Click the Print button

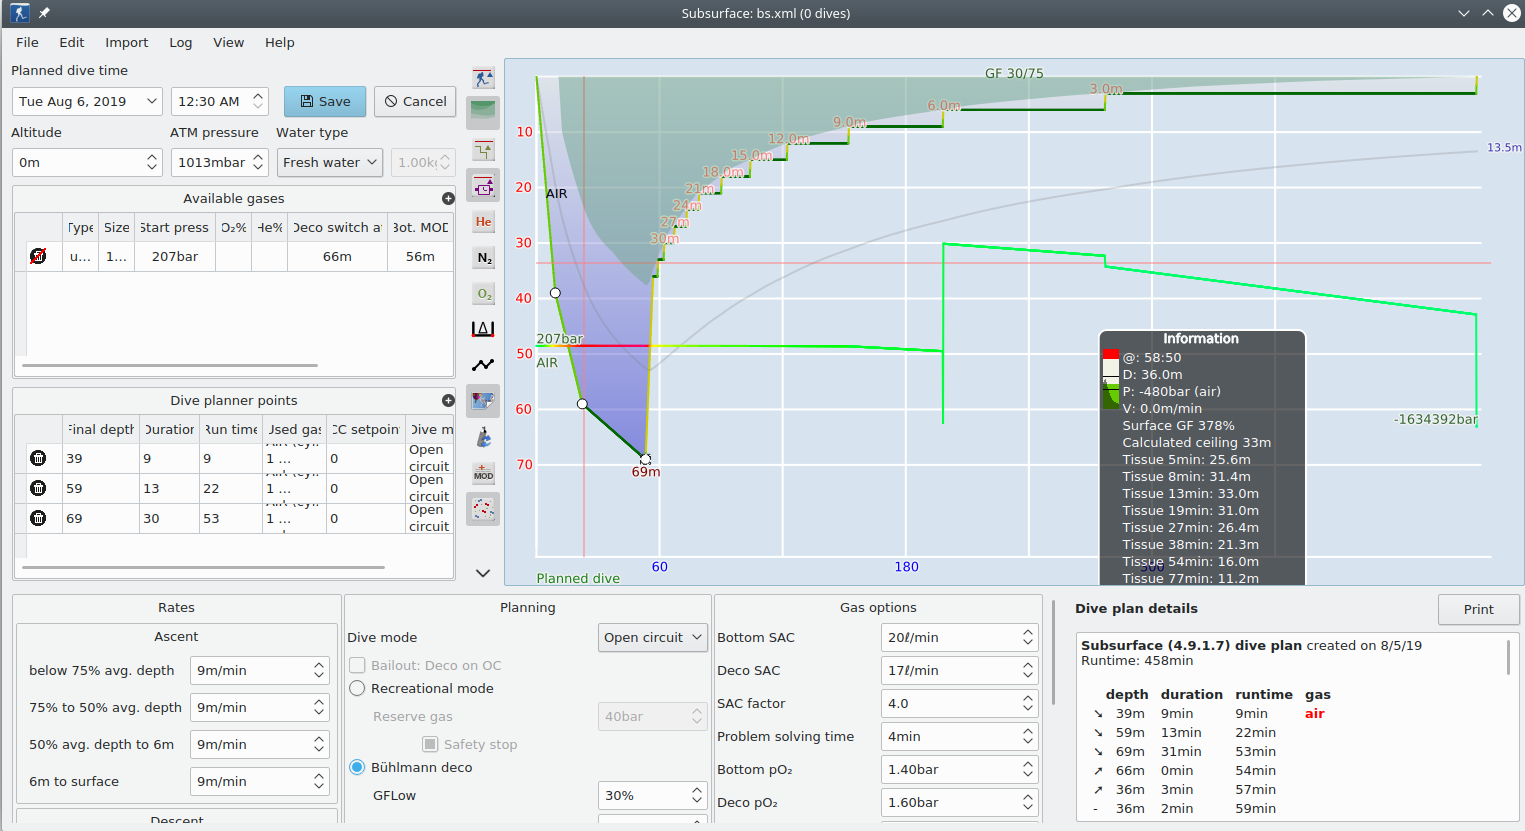point(1478,609)
